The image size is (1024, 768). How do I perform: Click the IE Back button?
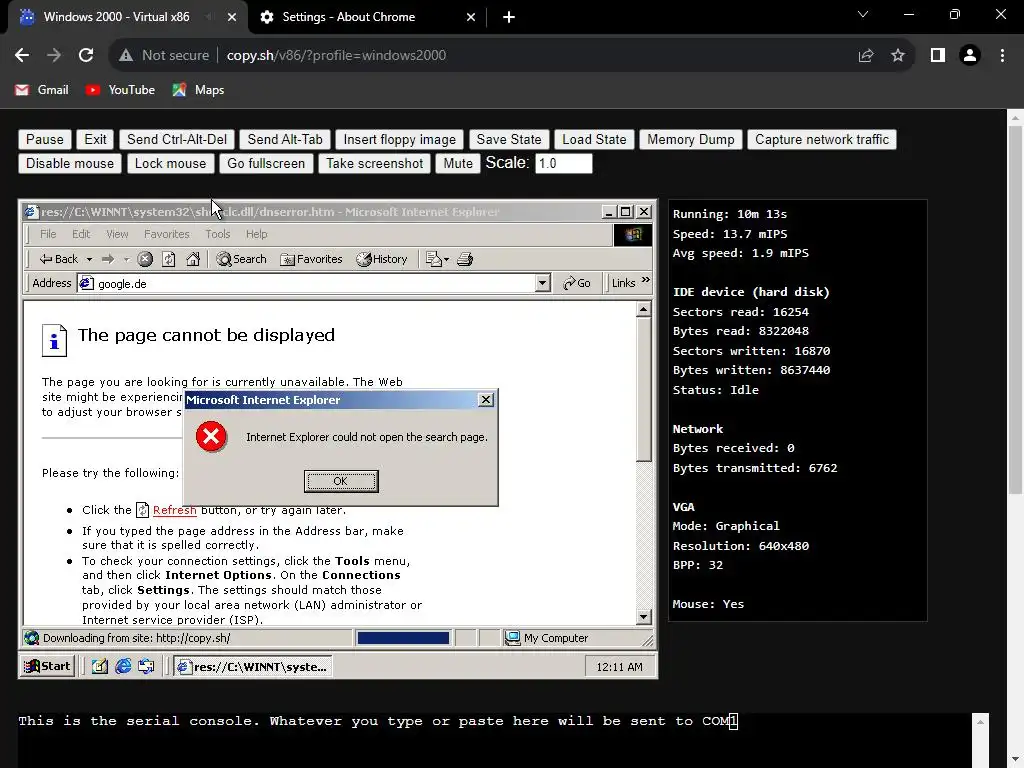pyautogui.click(x=59, y=259)
